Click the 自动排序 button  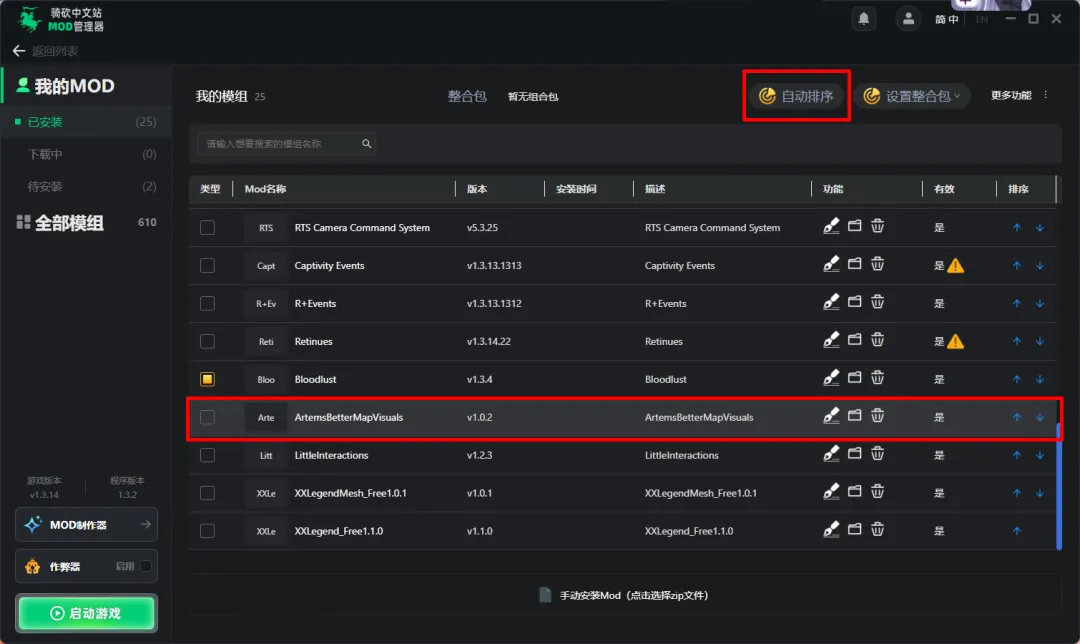tap(796, 96)
